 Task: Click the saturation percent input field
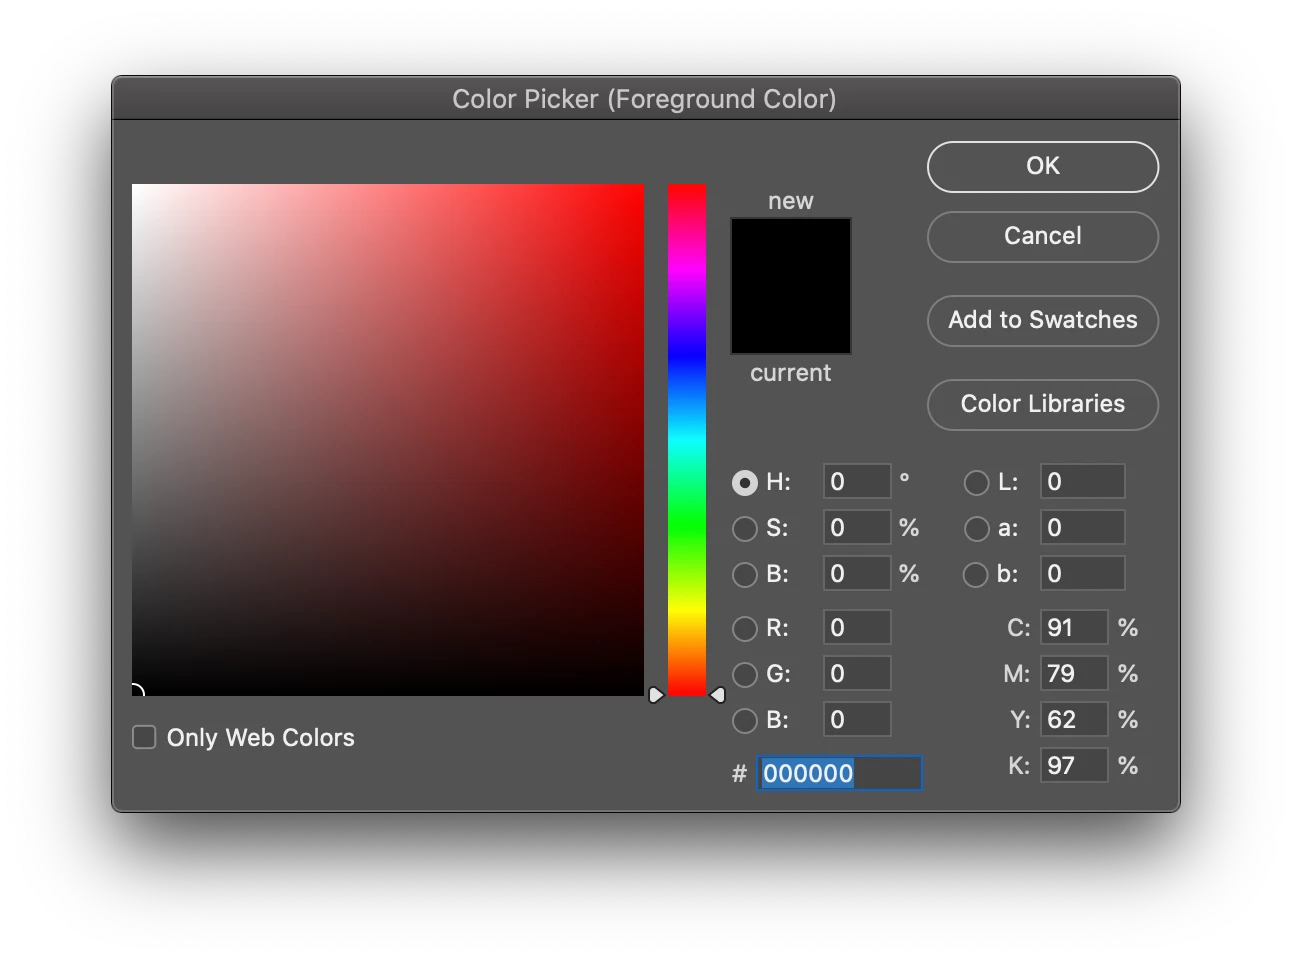[857, 528]
